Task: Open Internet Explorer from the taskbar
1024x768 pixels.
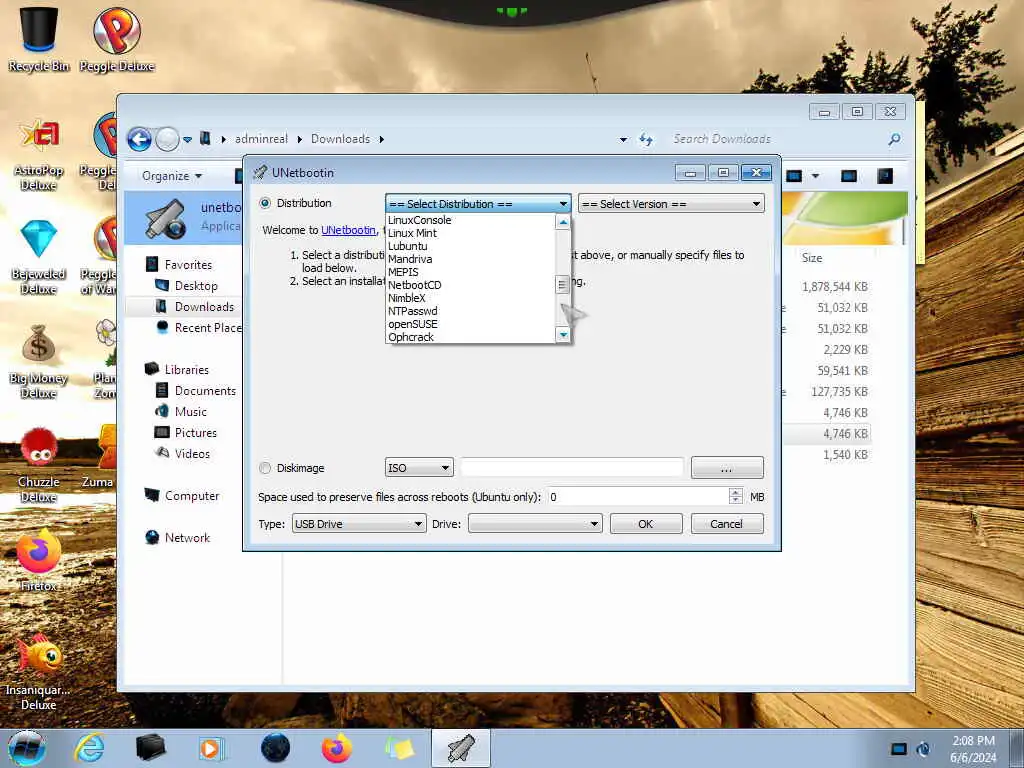Action: pos(89,748)
